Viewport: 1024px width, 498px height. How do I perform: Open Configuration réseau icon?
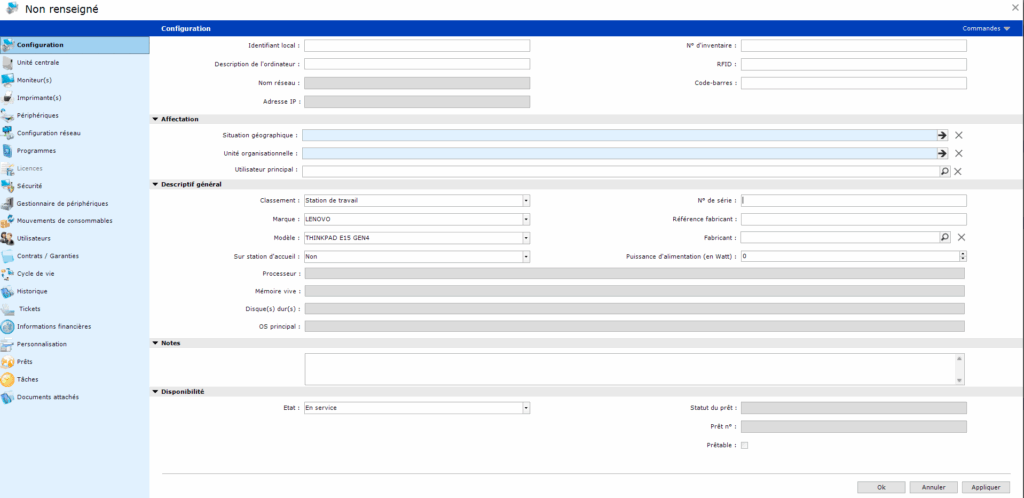click(8, 133)
